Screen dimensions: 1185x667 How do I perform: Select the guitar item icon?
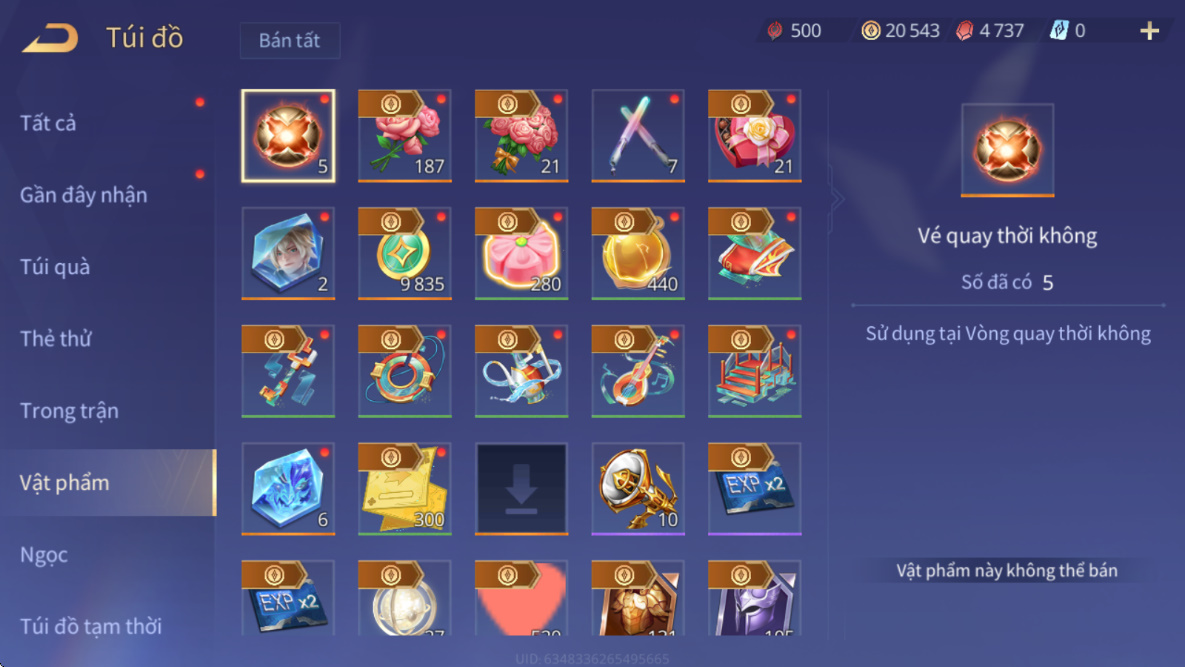click(x=639, y=372)
